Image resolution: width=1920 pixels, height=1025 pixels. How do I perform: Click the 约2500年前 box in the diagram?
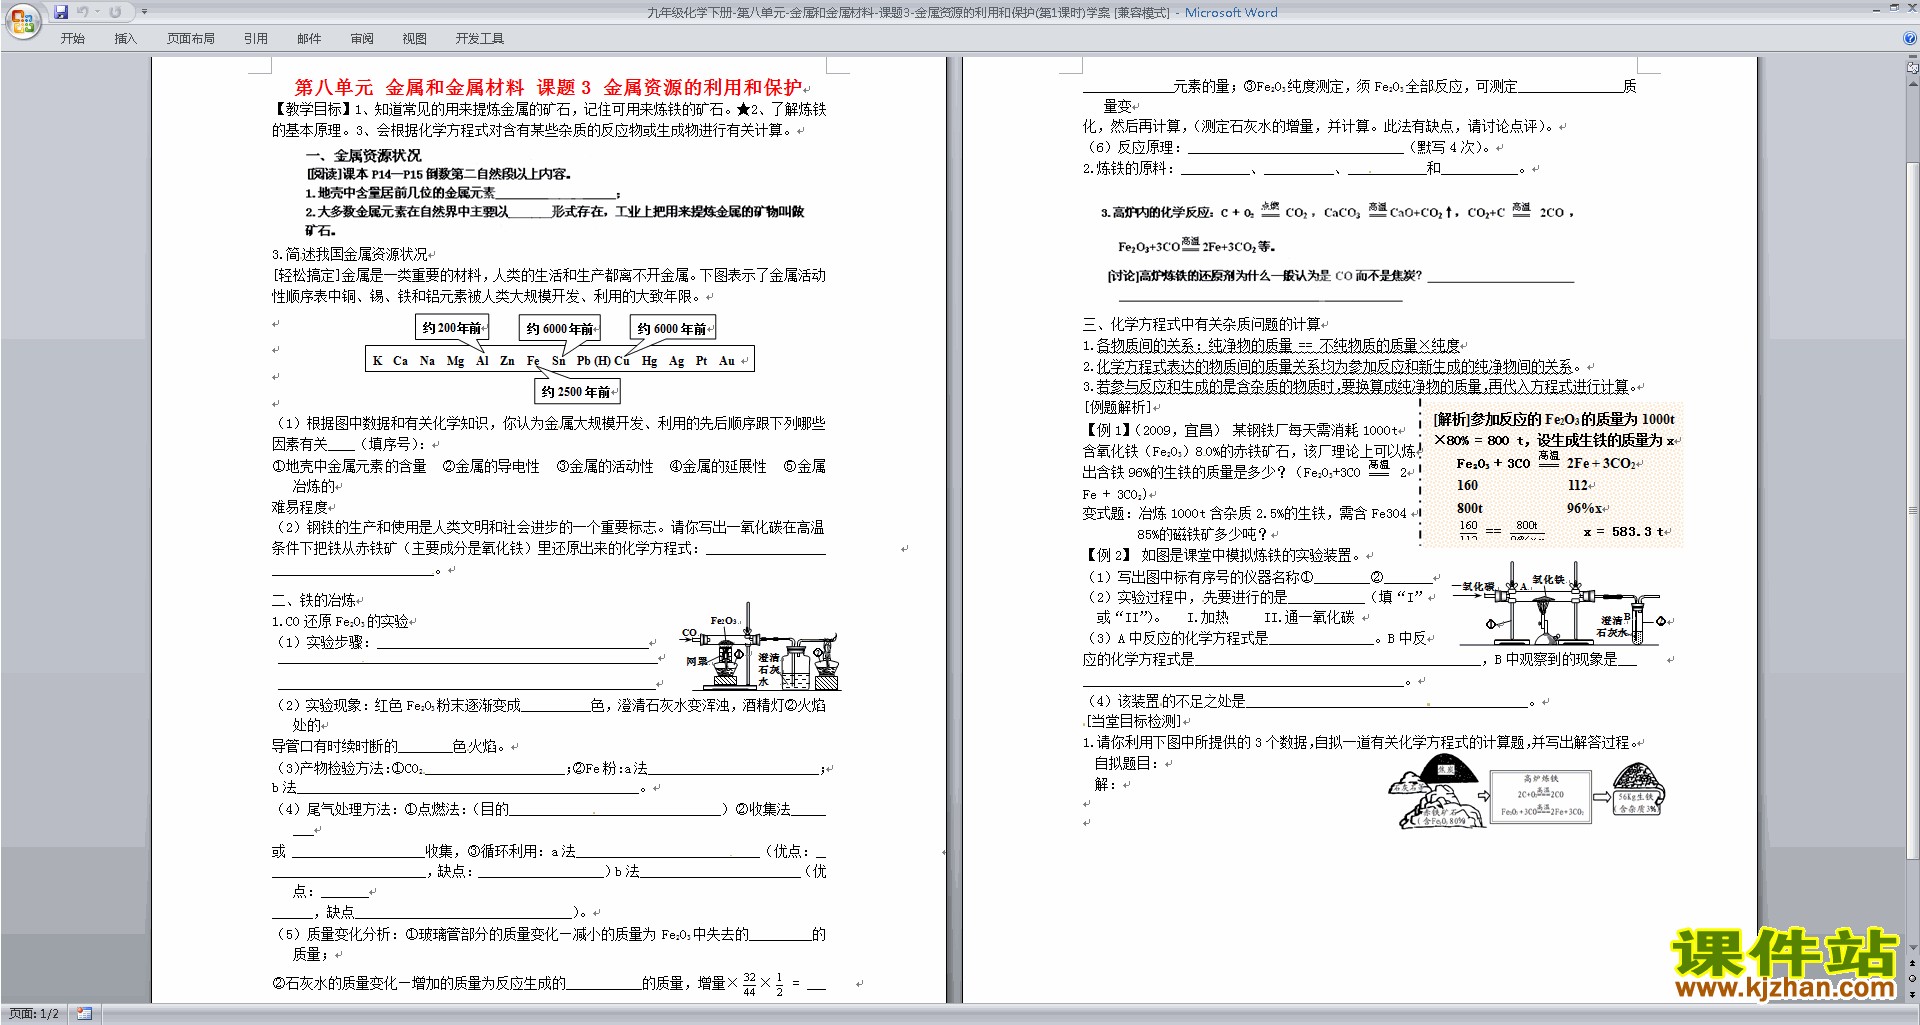click(577, 391)
